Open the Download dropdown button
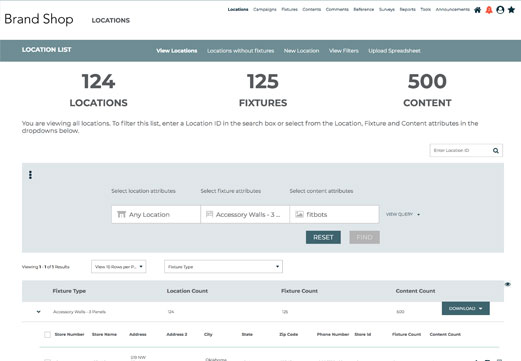Viewport: 521px width, 361px height. point(466,308)
